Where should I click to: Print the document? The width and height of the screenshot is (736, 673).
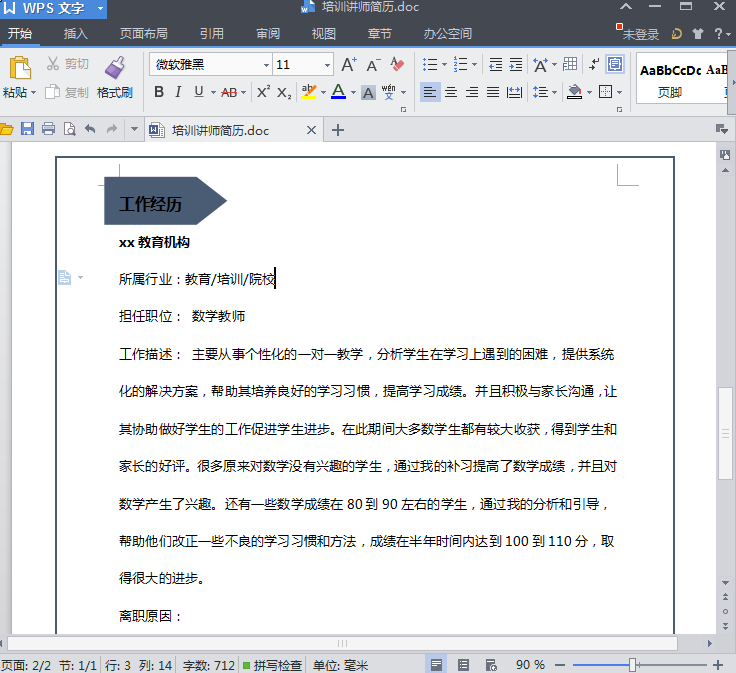point(48,129)
